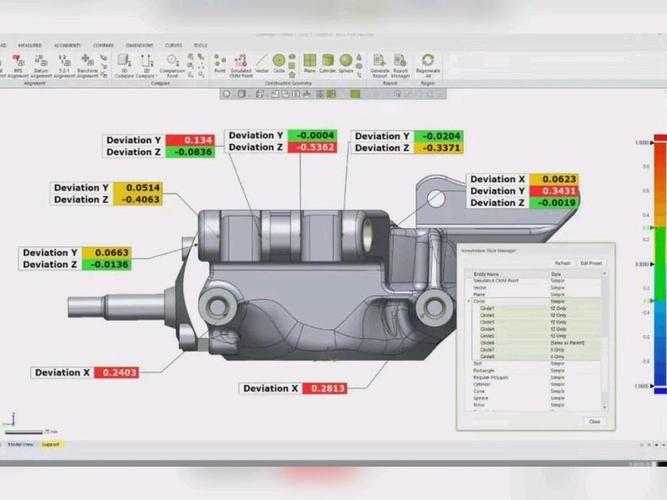
Task: Select the Transform Alignment tool
Action: coord(87,66)
